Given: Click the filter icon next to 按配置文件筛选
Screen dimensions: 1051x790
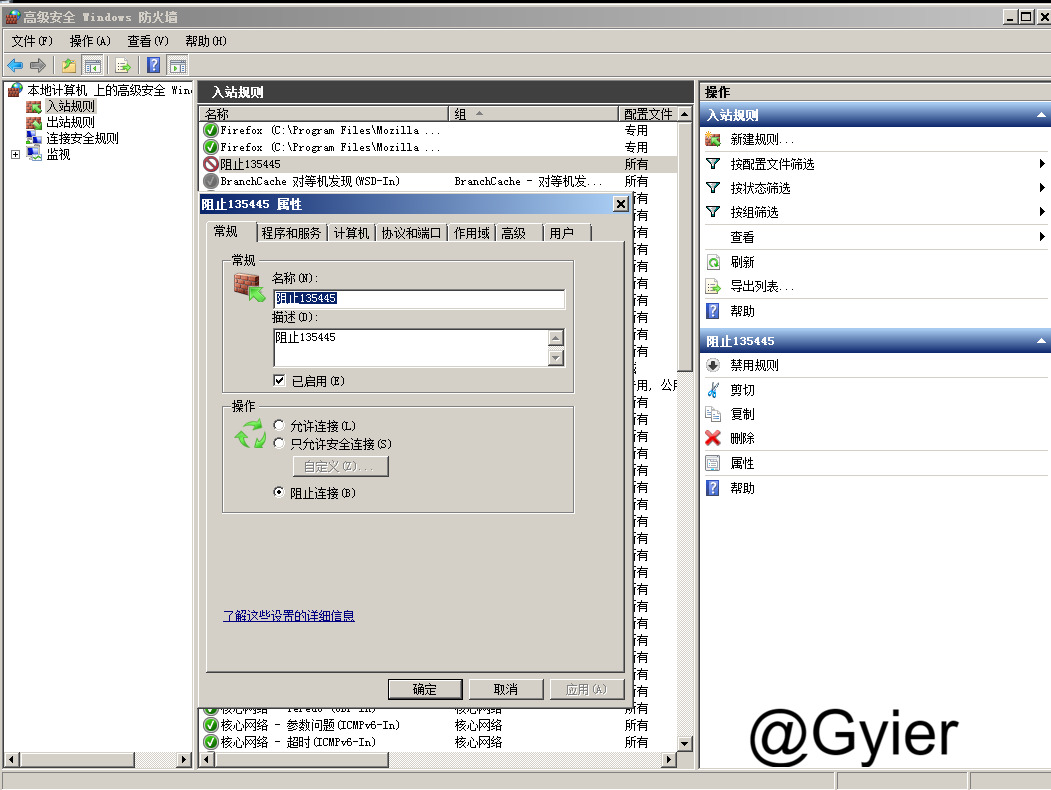Looking at the screenshot, I should coord(713,164).
